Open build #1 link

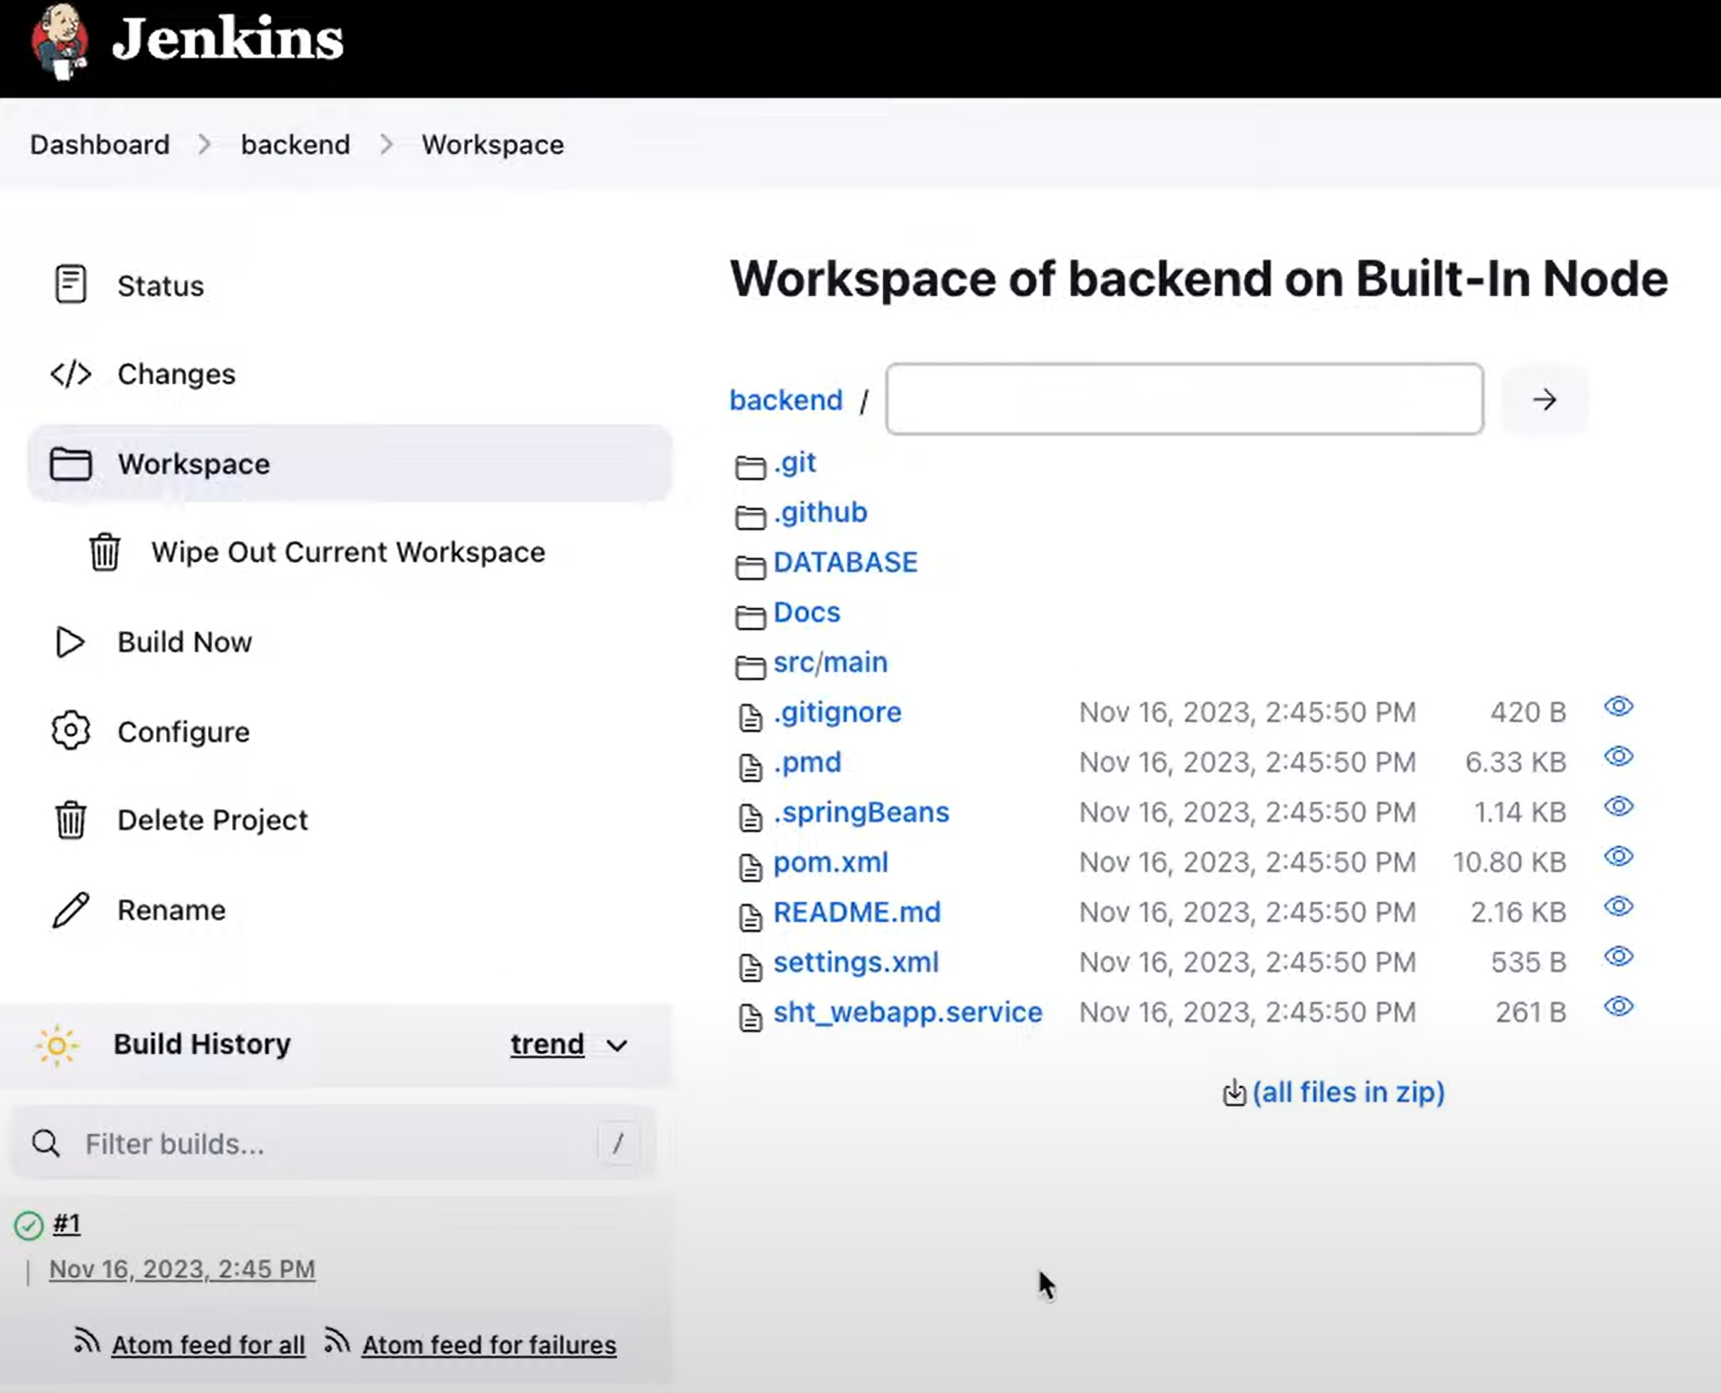pyautogui.click(x=67, y=1223)
